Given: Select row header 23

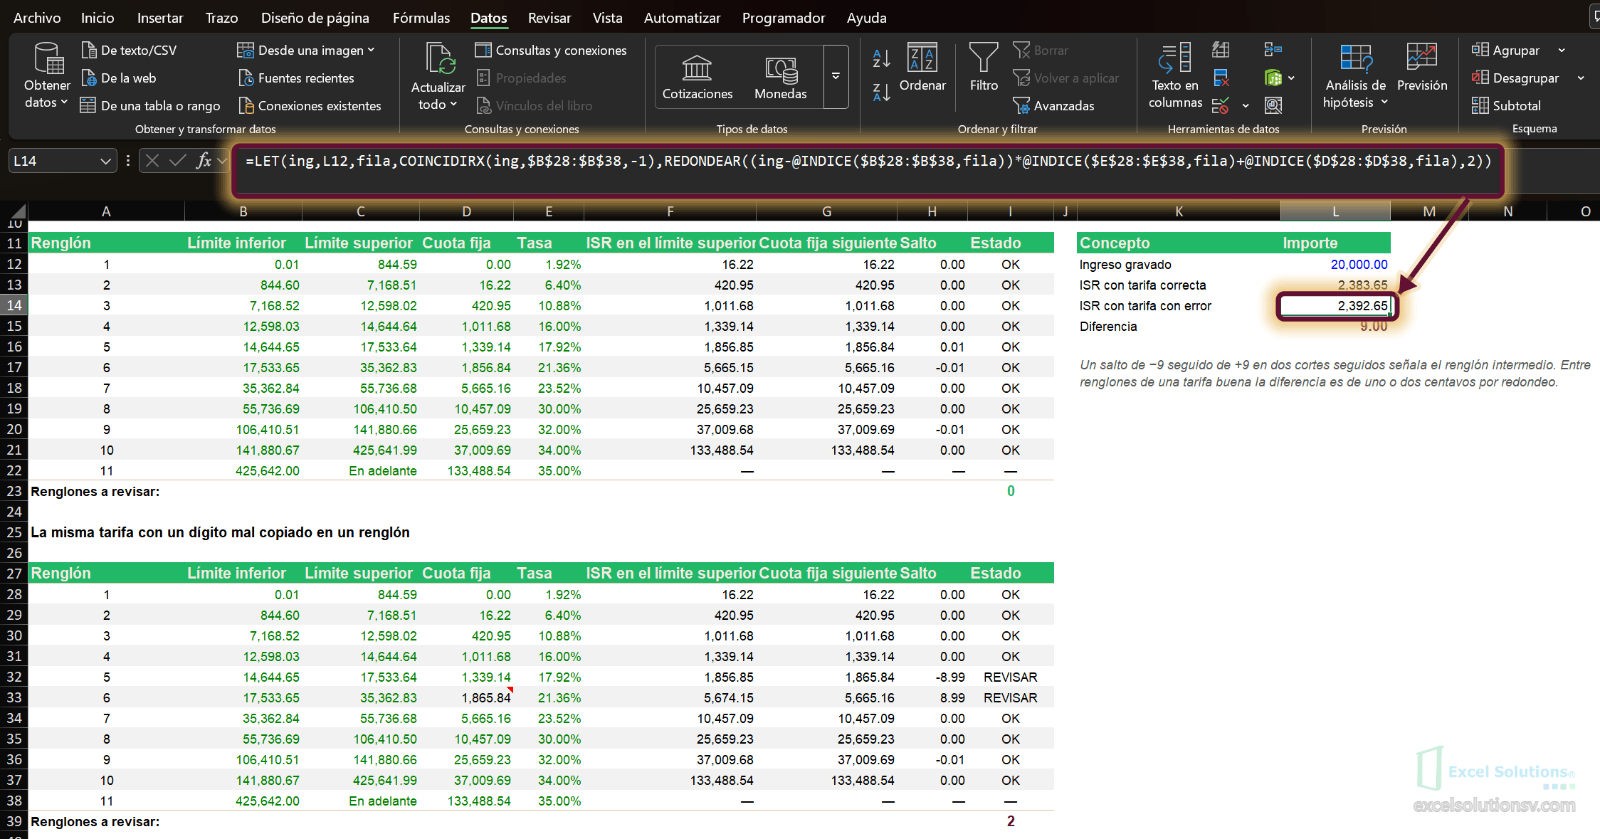Looking at the screenshot, I should pos(14,491).
